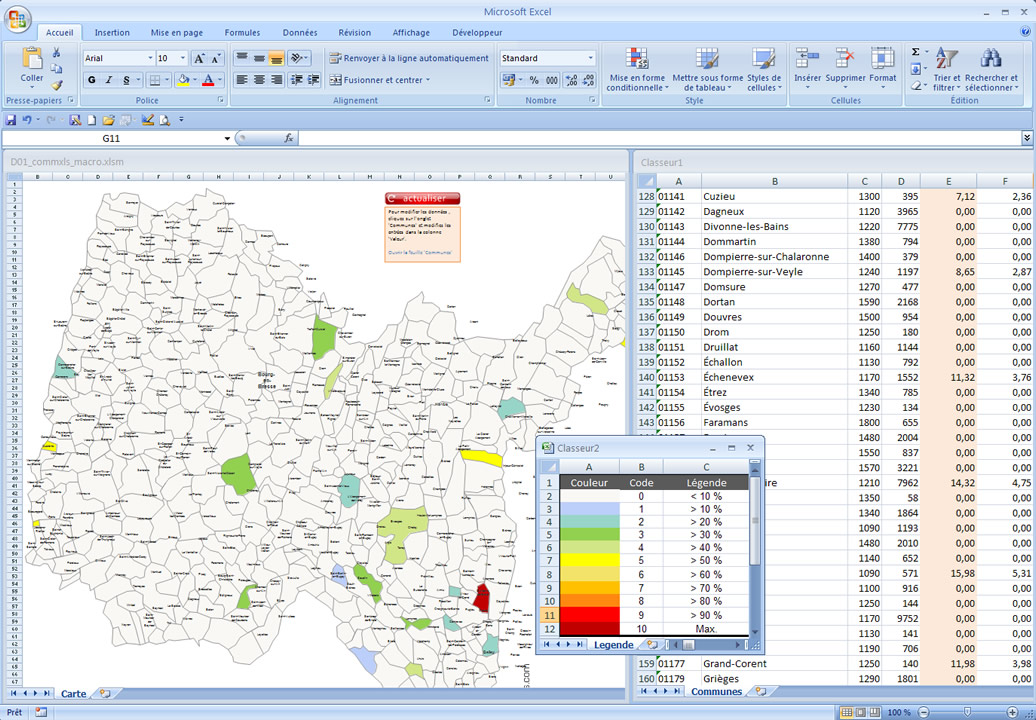
Task: Toggle middle vertical alignment
Action: 259,58
